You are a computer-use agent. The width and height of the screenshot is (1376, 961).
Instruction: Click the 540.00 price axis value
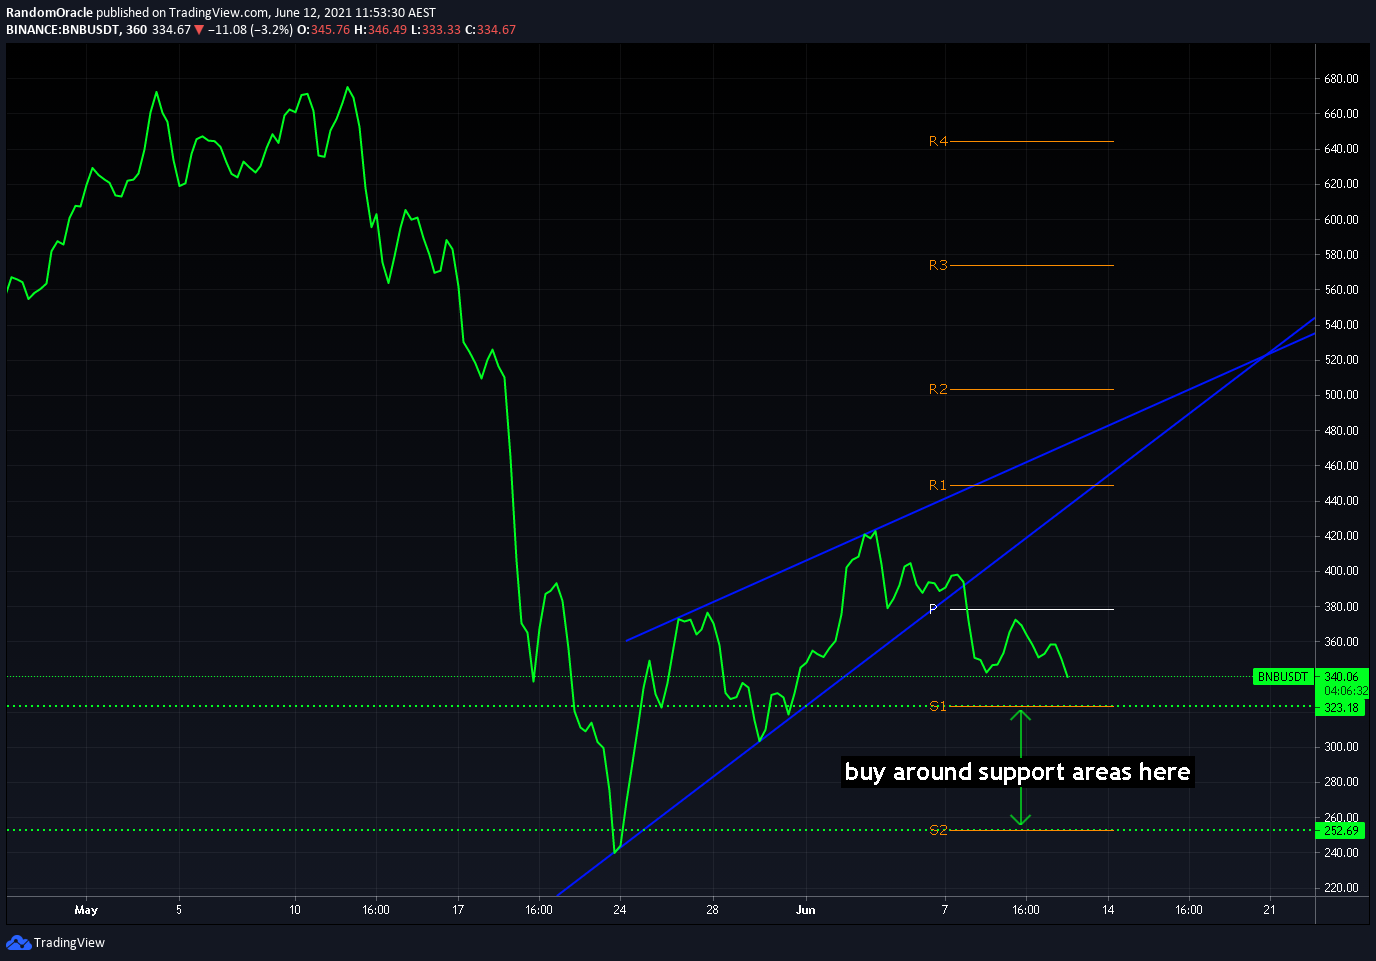click(1341, 325)
